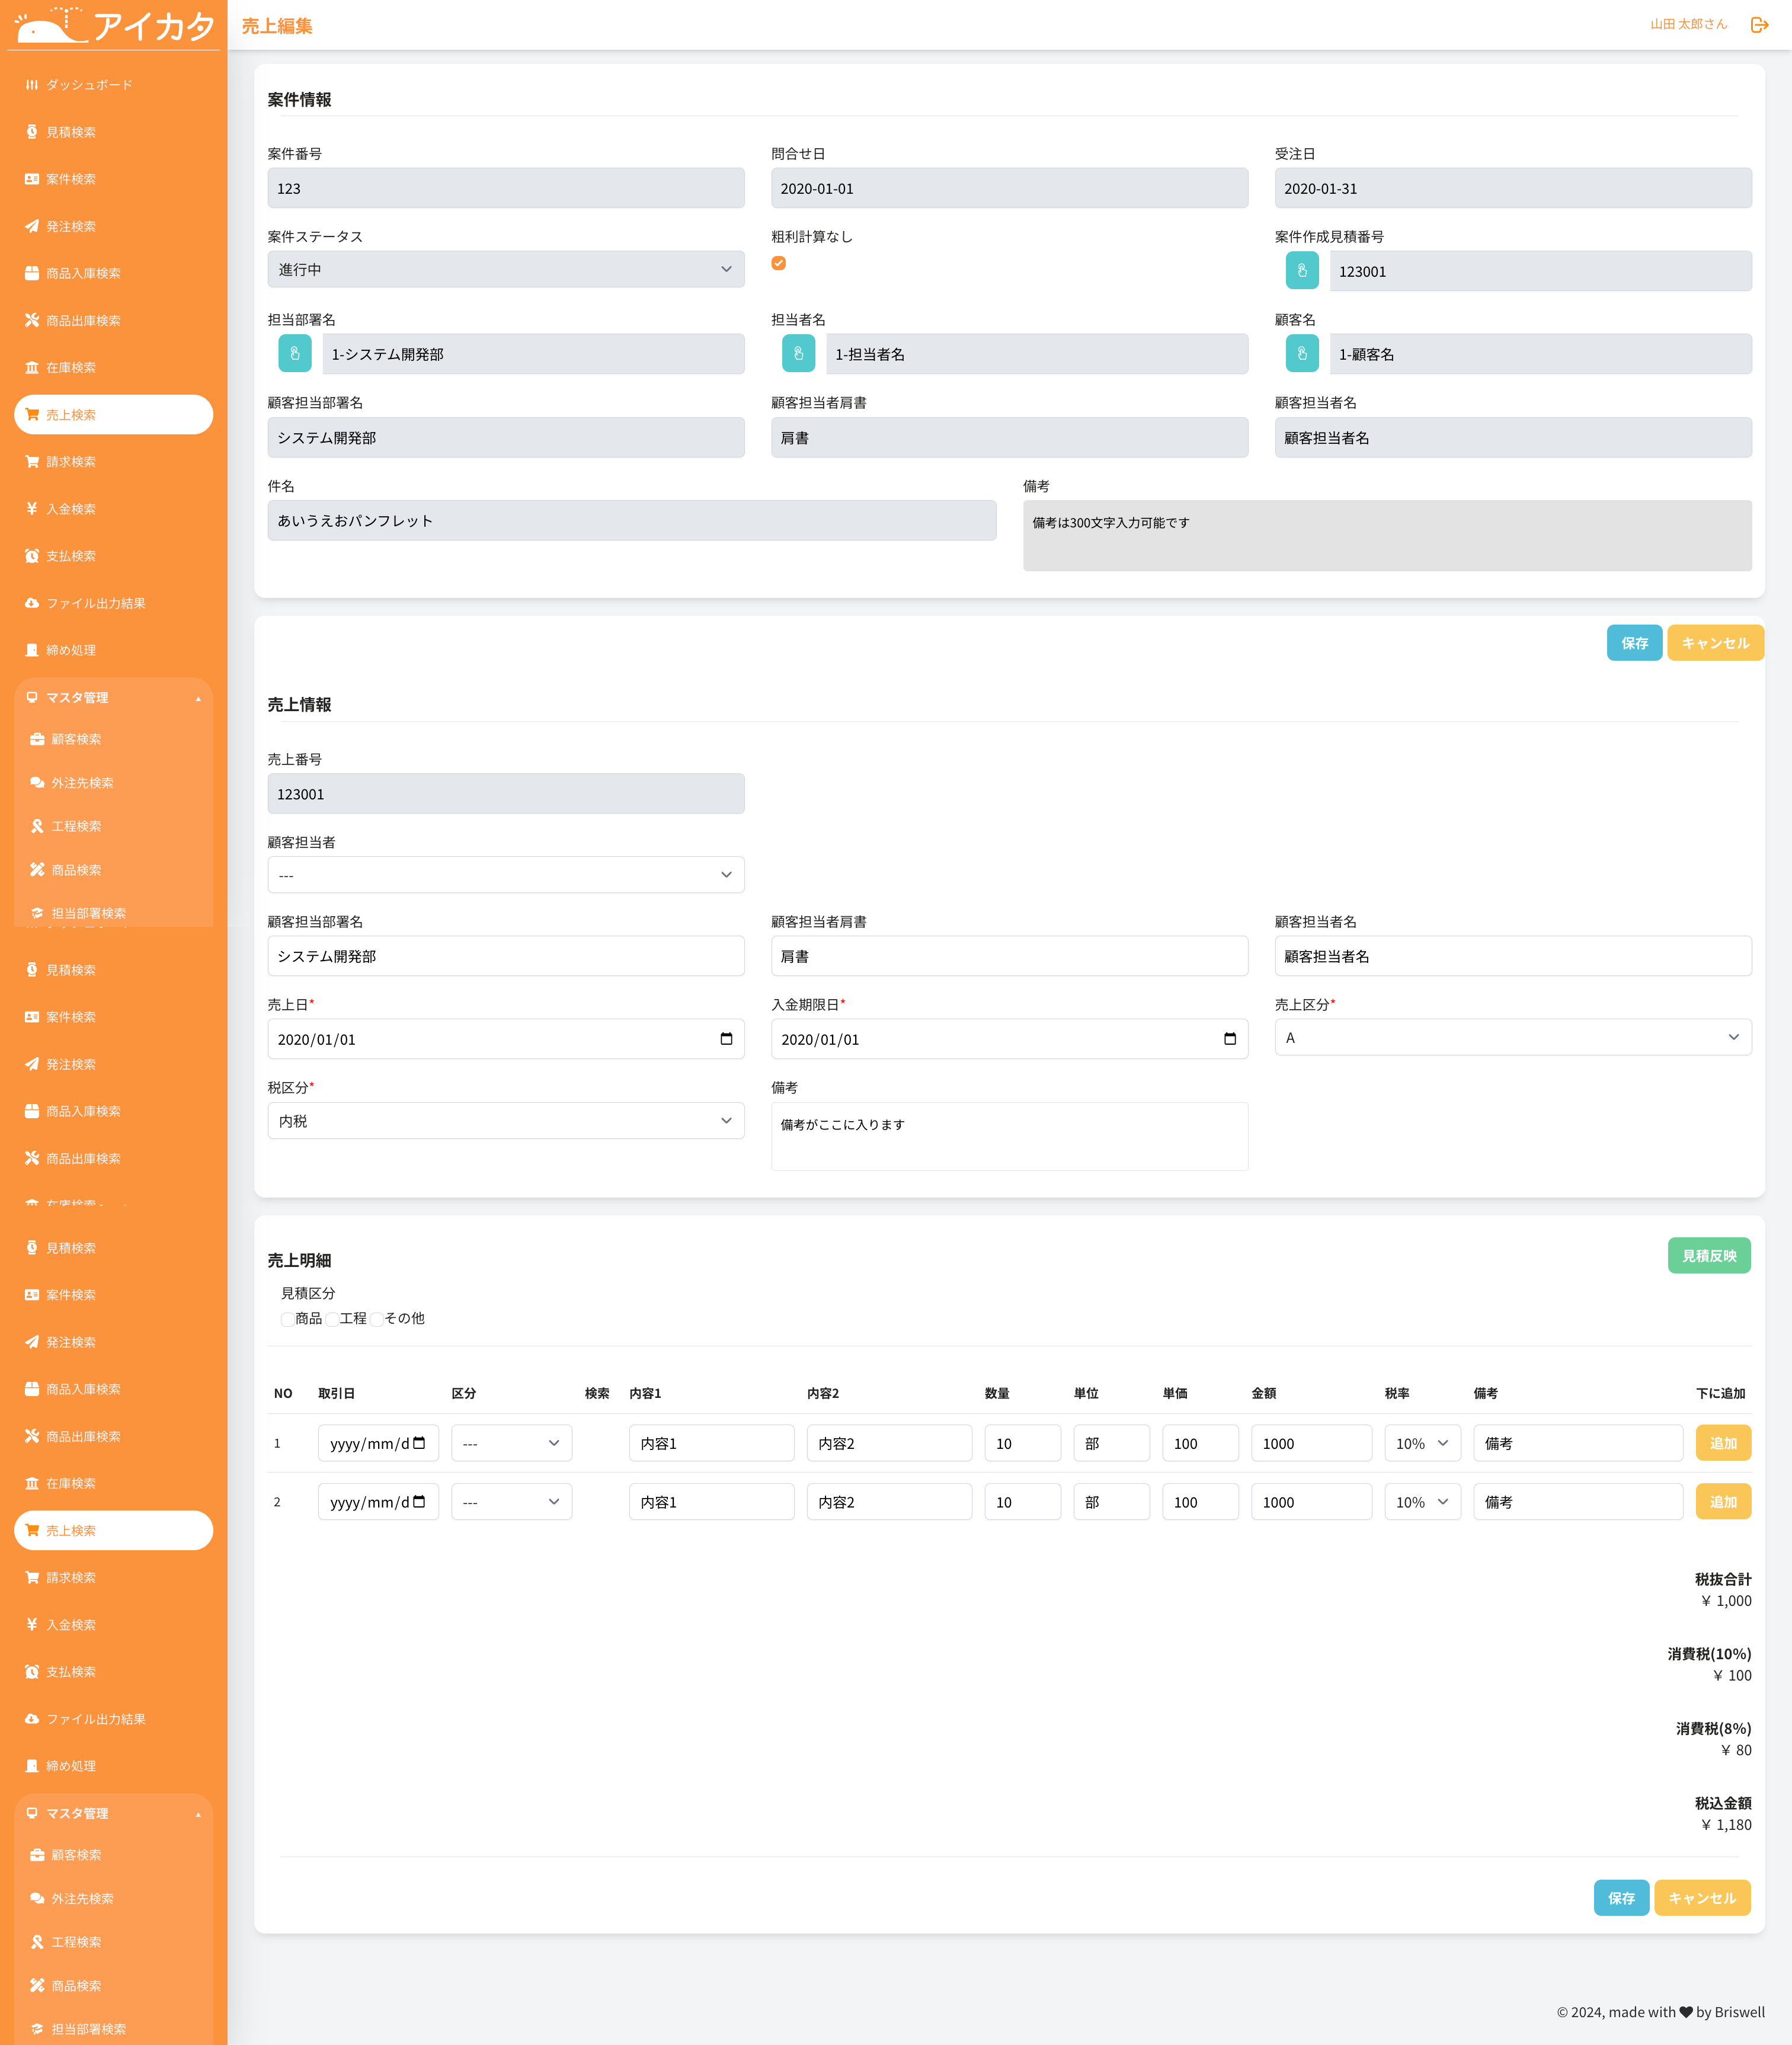
Task: Open 区分 dropdown in detail row 1
Action: (x=511, y=1443)
